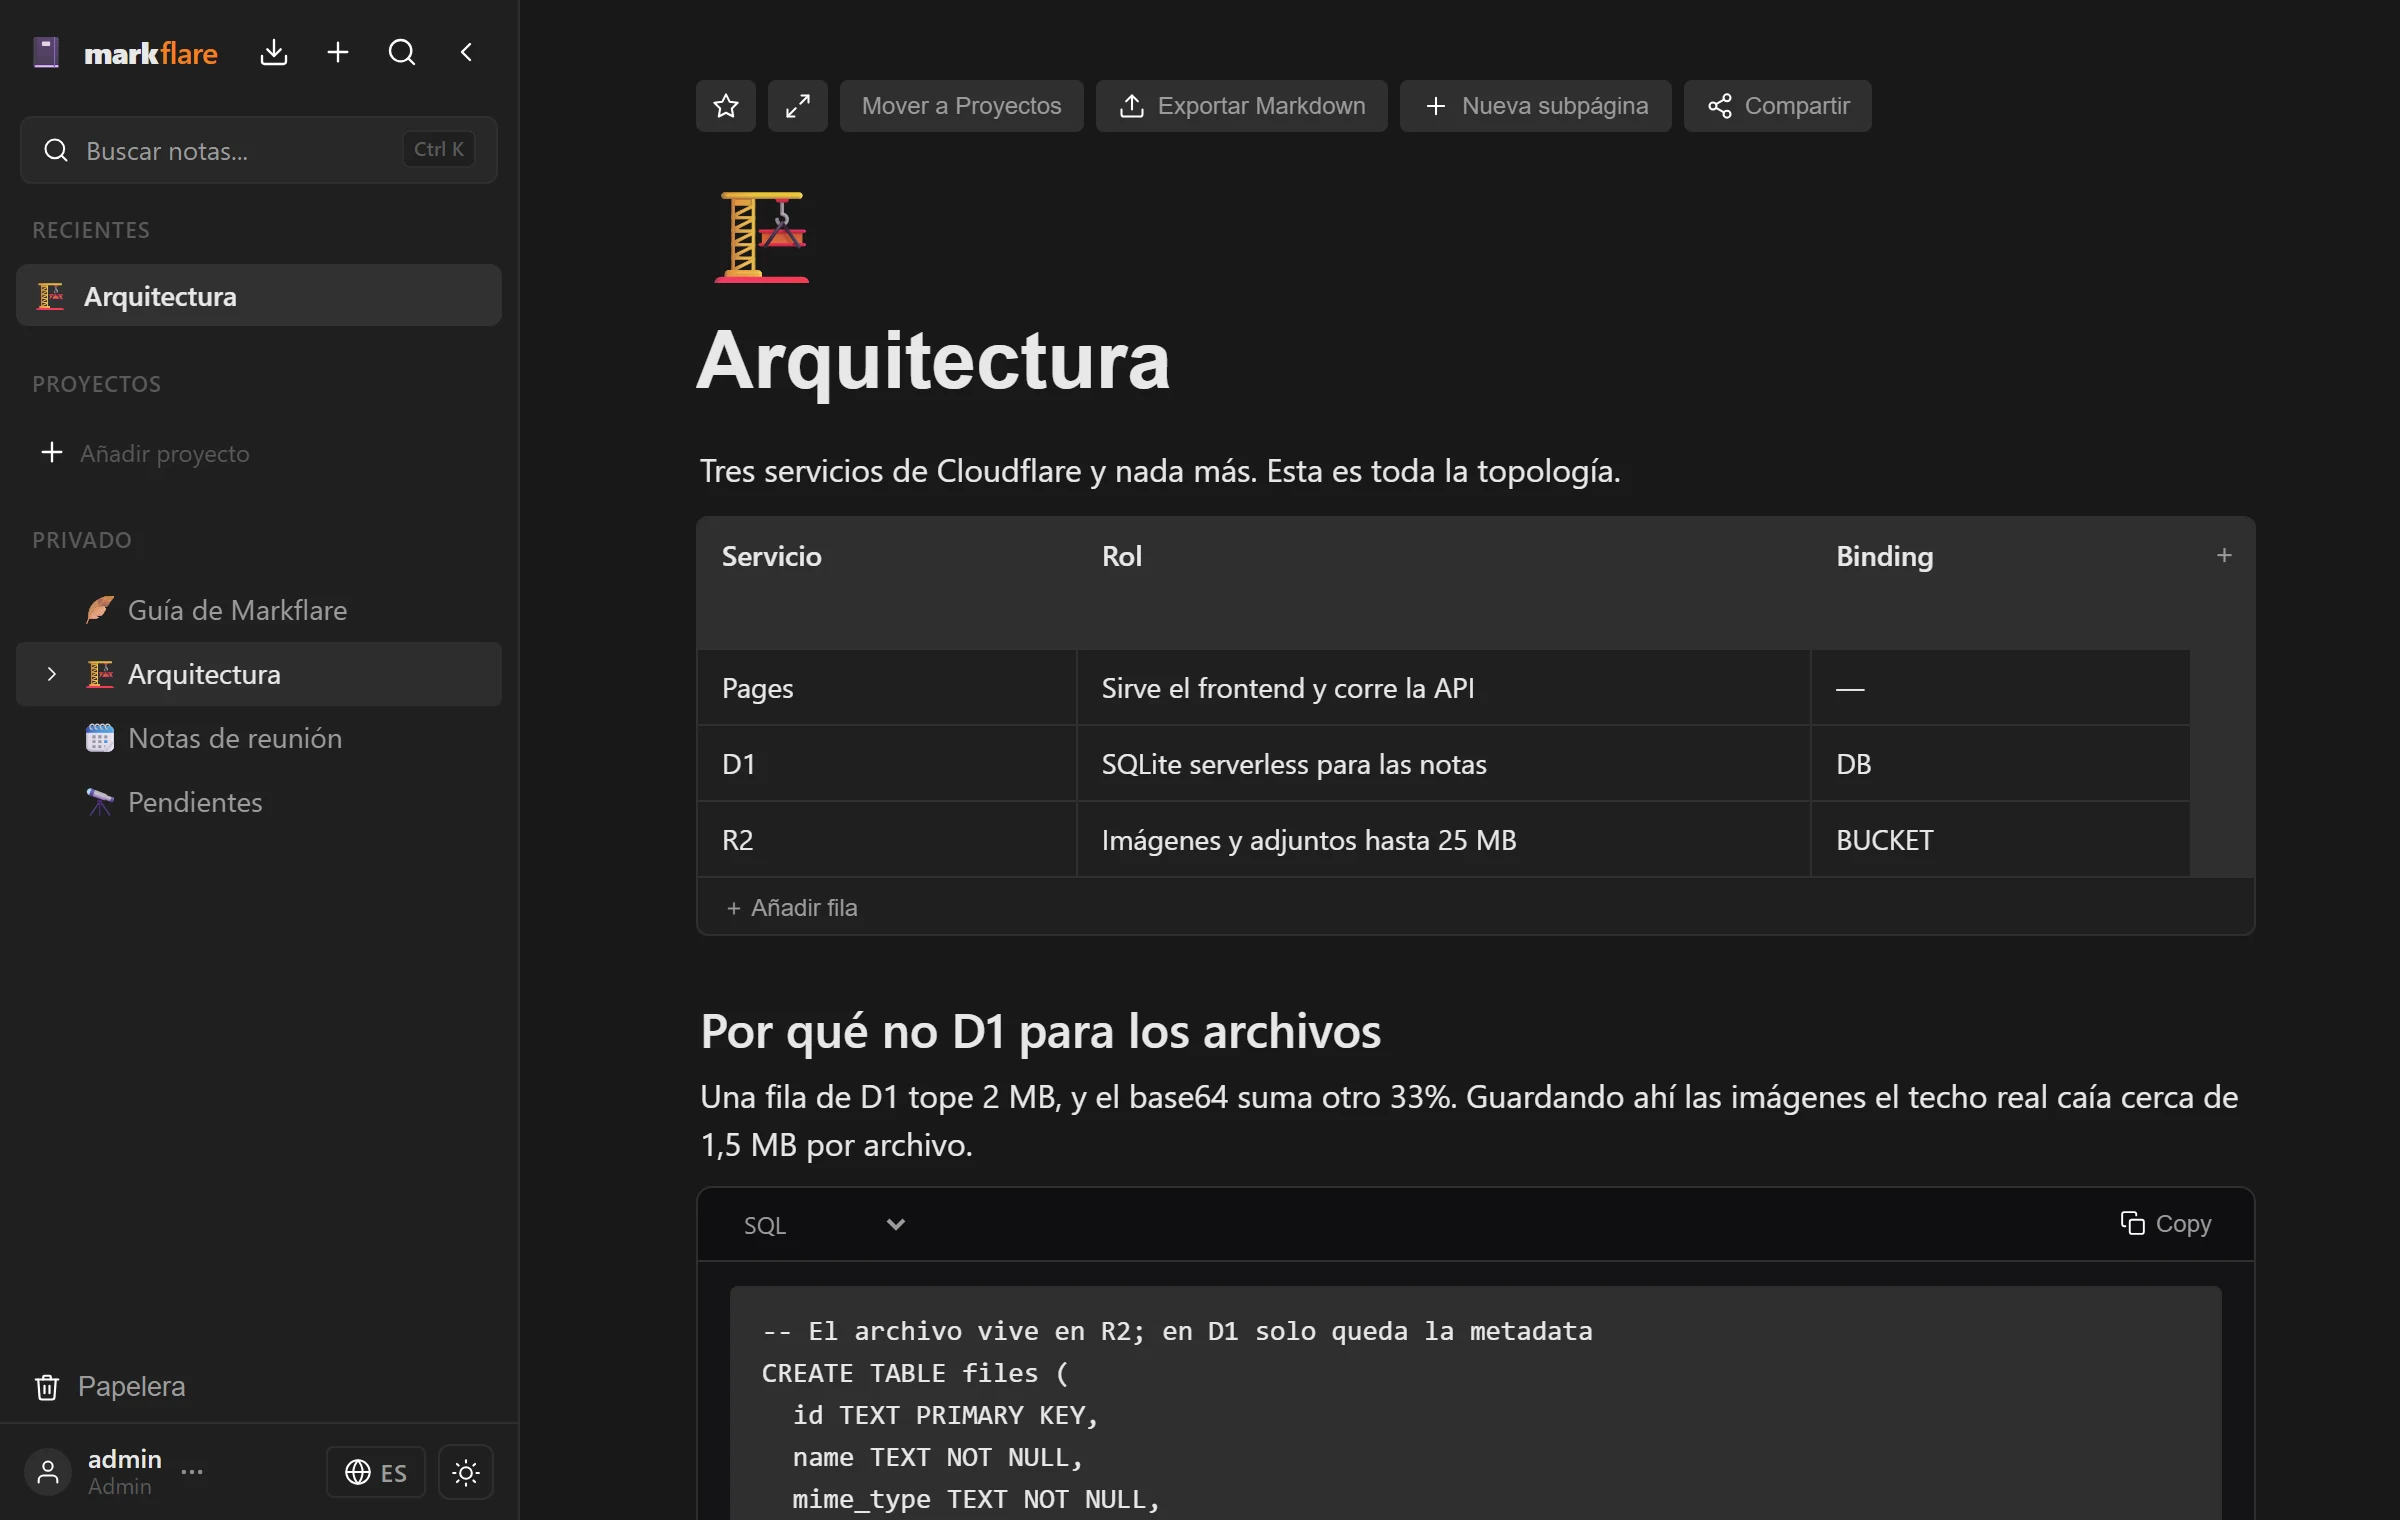Open Pendientes note
This screenshot has height=1520, width=2400.
coord(259,802)
